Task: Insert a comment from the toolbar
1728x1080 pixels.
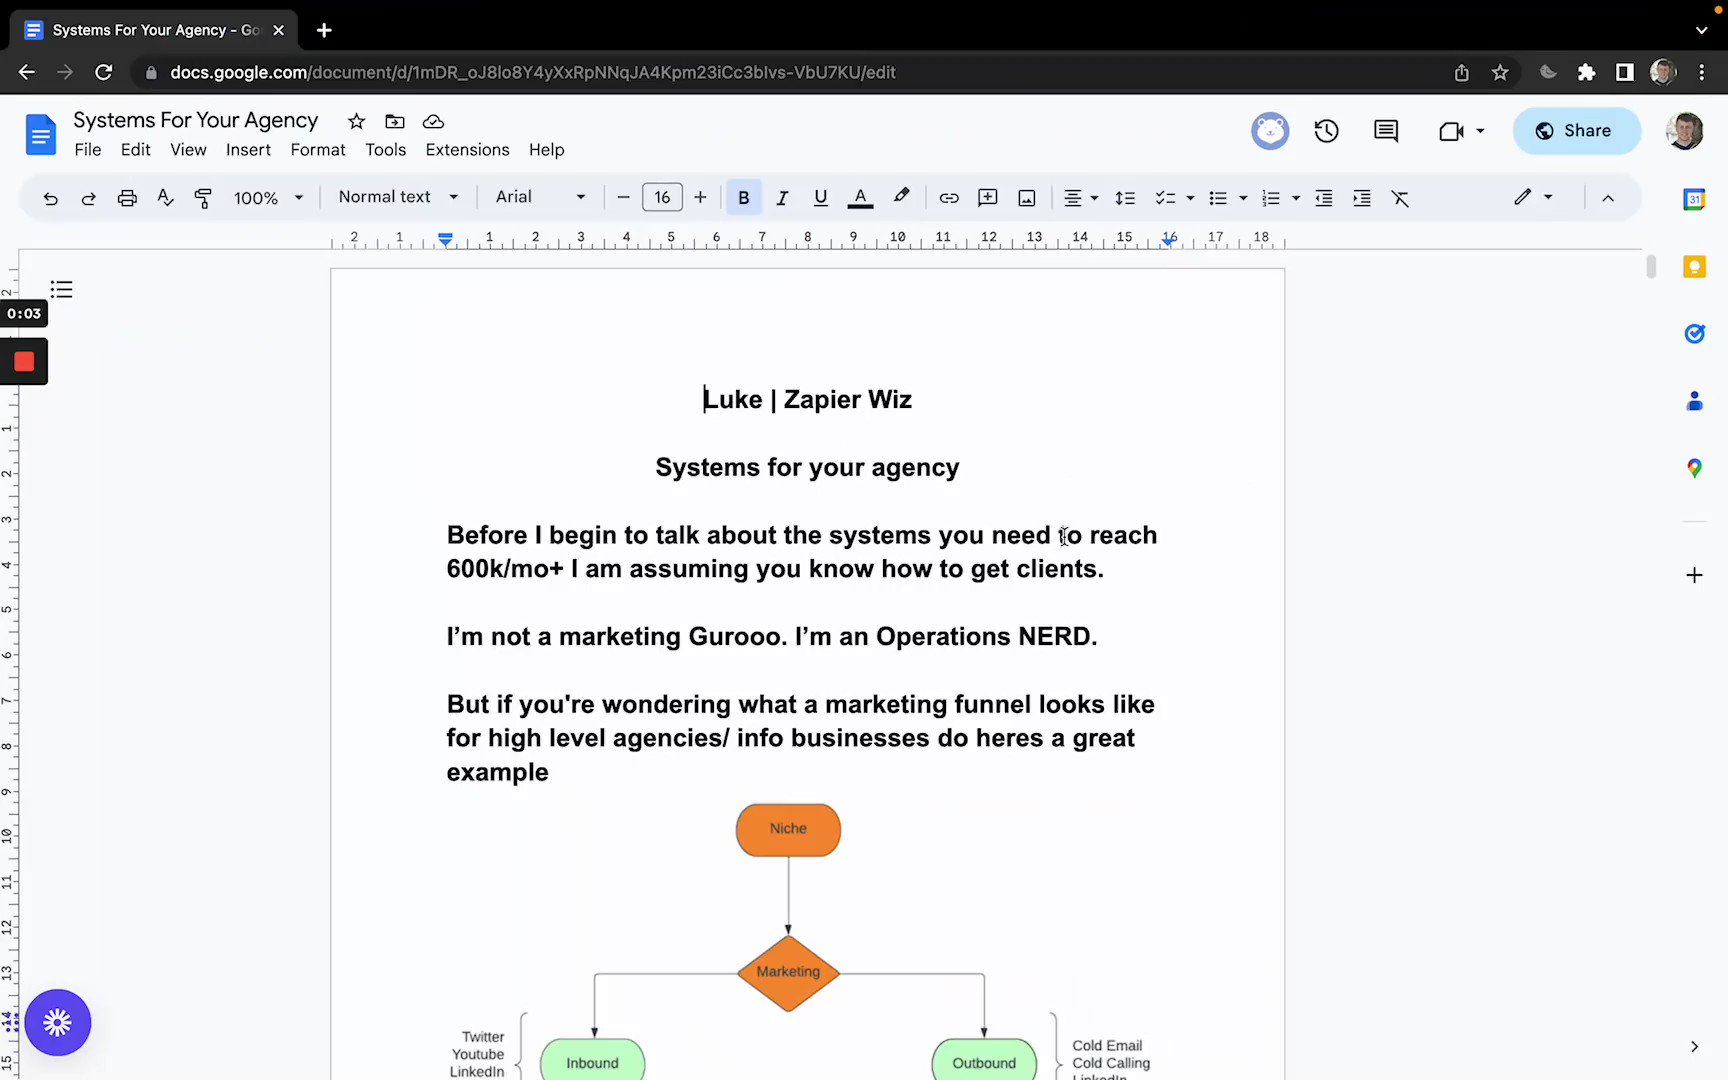Action: tap(987, 197)
